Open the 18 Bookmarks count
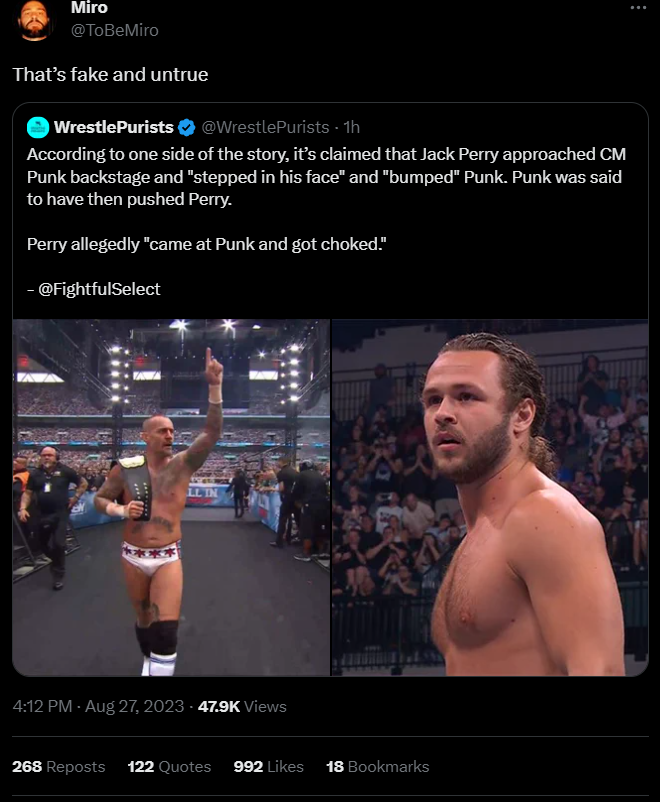The width and height of the screenshot is (660, 802). pos(378,766)
